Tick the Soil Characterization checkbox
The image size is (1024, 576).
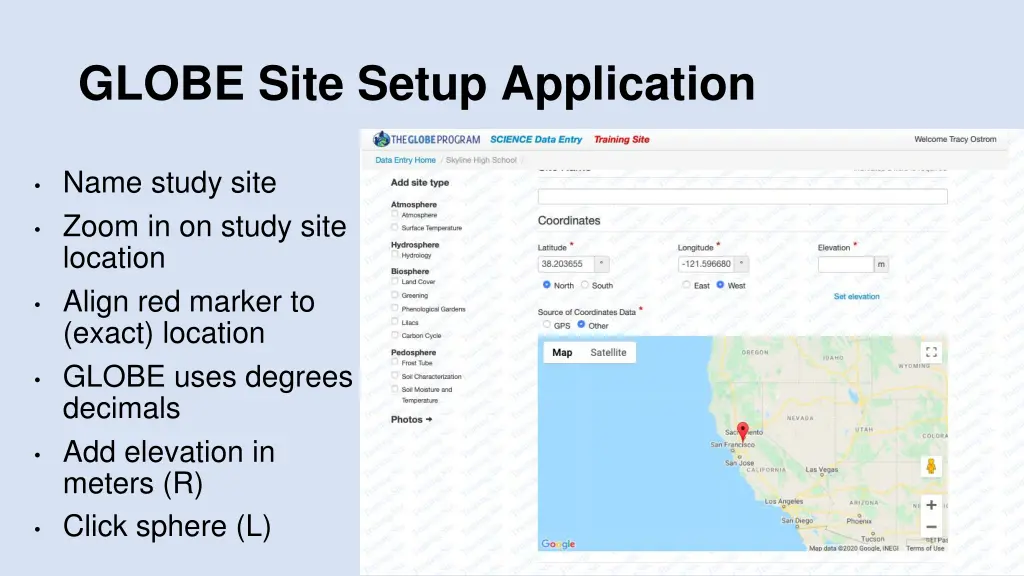click(394, 376)
